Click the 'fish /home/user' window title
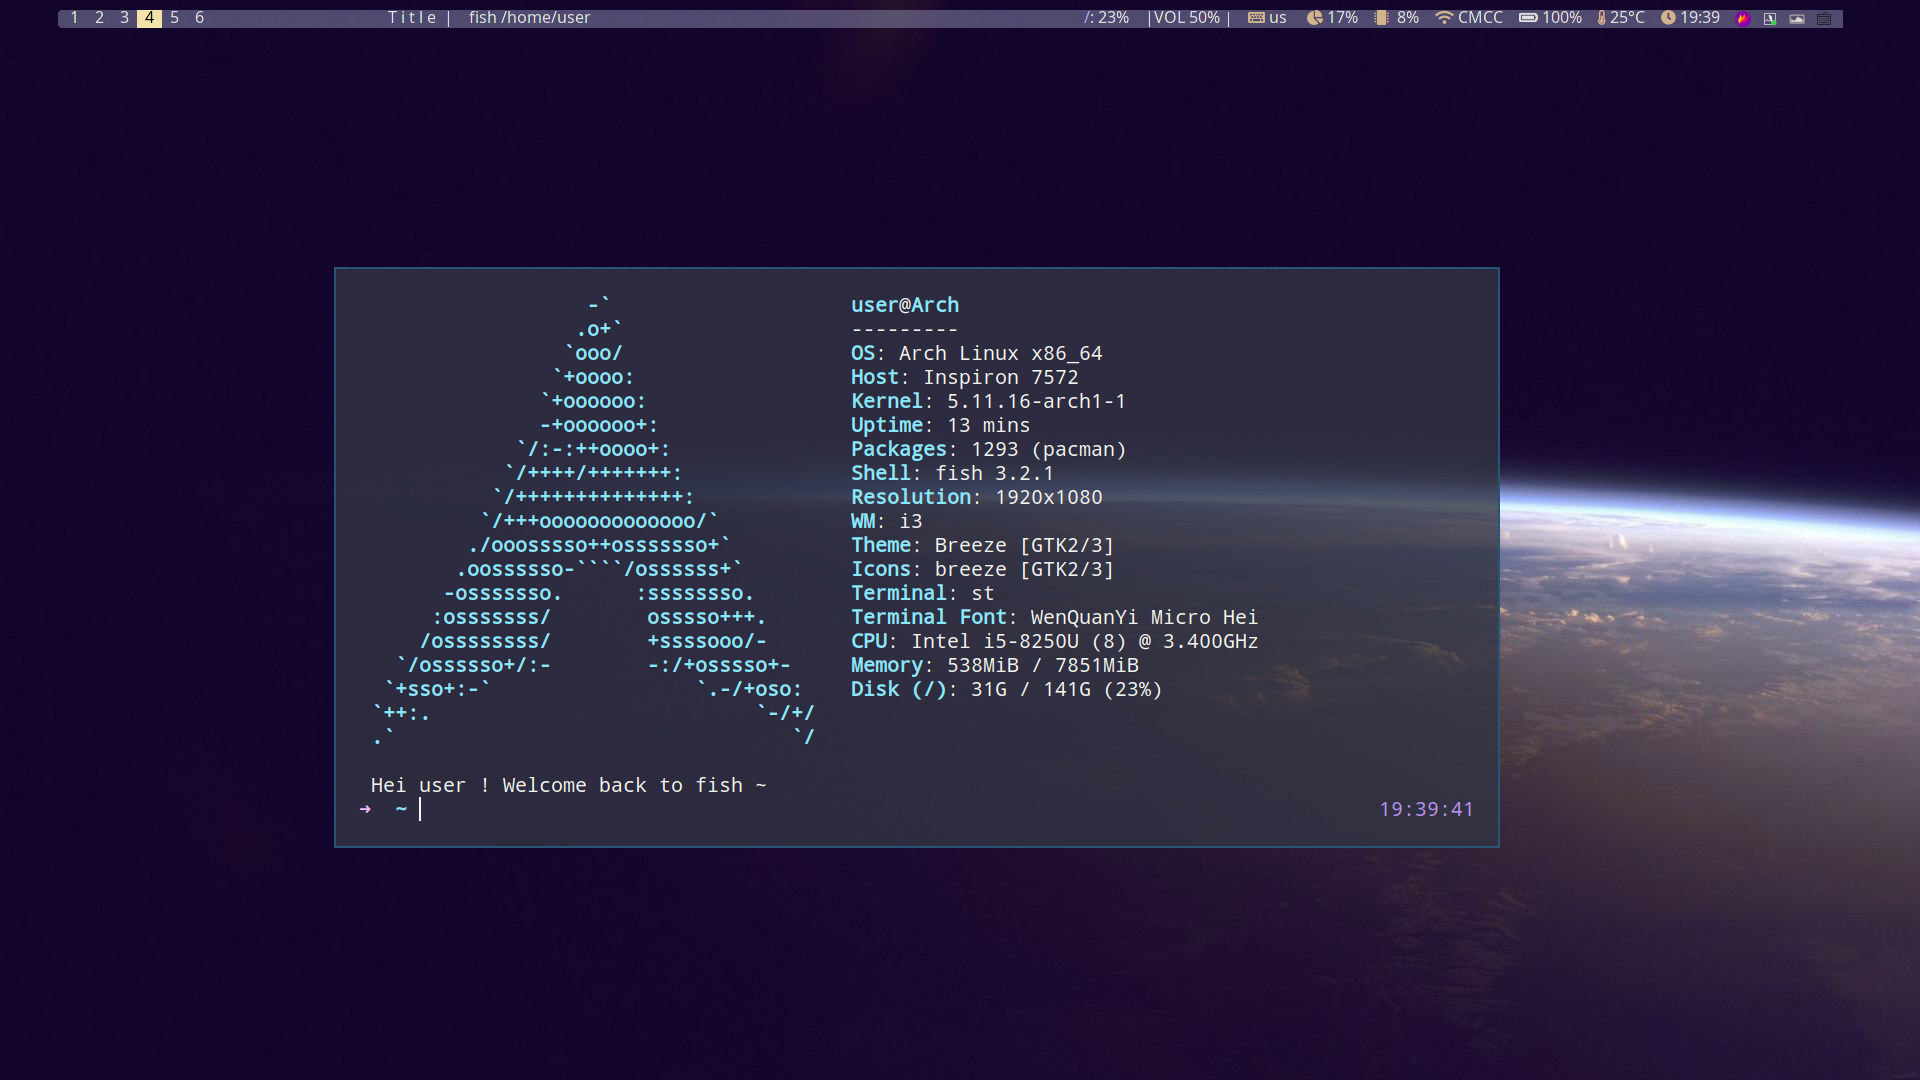1920x1080 pixels. click(x=529, y=18)
